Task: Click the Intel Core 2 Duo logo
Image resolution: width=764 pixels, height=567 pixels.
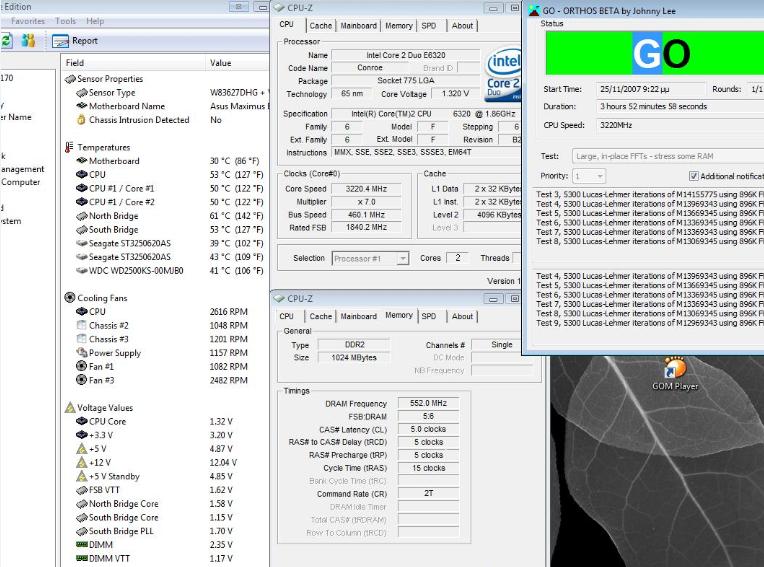Action: 503,75
